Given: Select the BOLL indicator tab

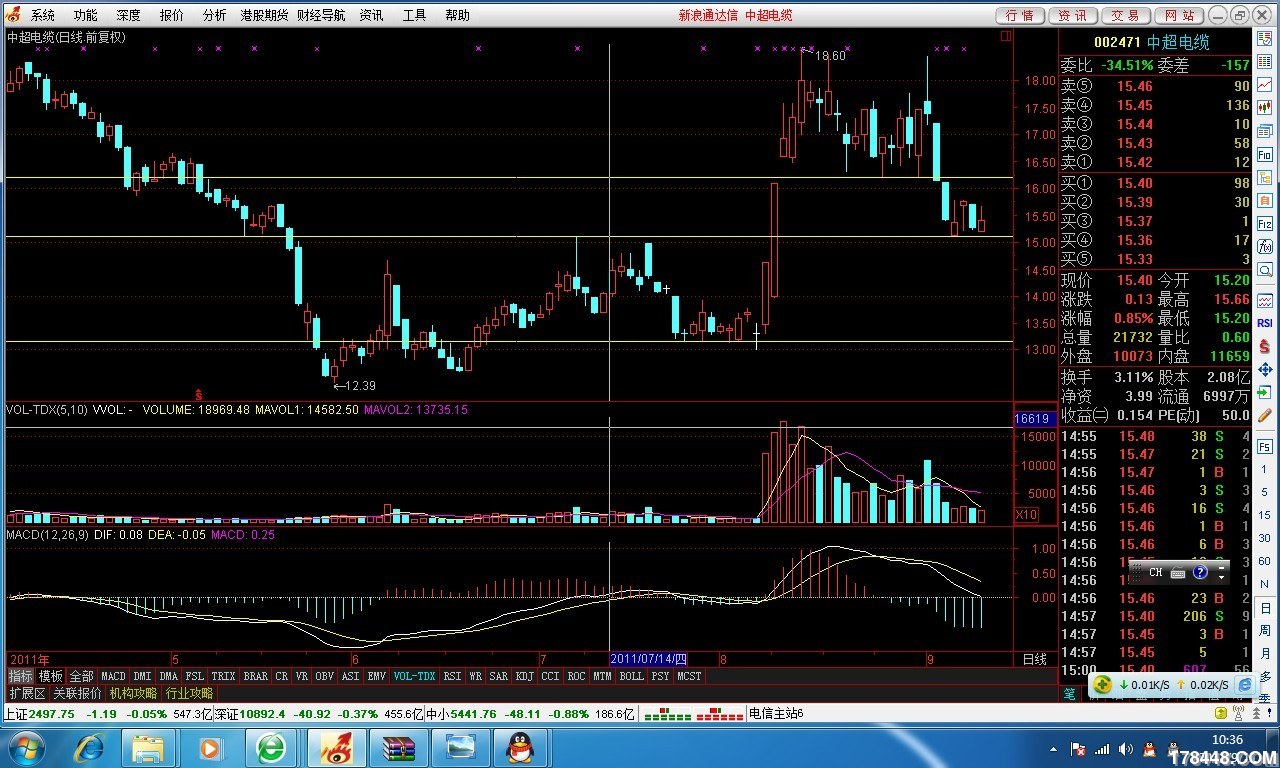Looking at the screenshot, I should coord(632,676).
